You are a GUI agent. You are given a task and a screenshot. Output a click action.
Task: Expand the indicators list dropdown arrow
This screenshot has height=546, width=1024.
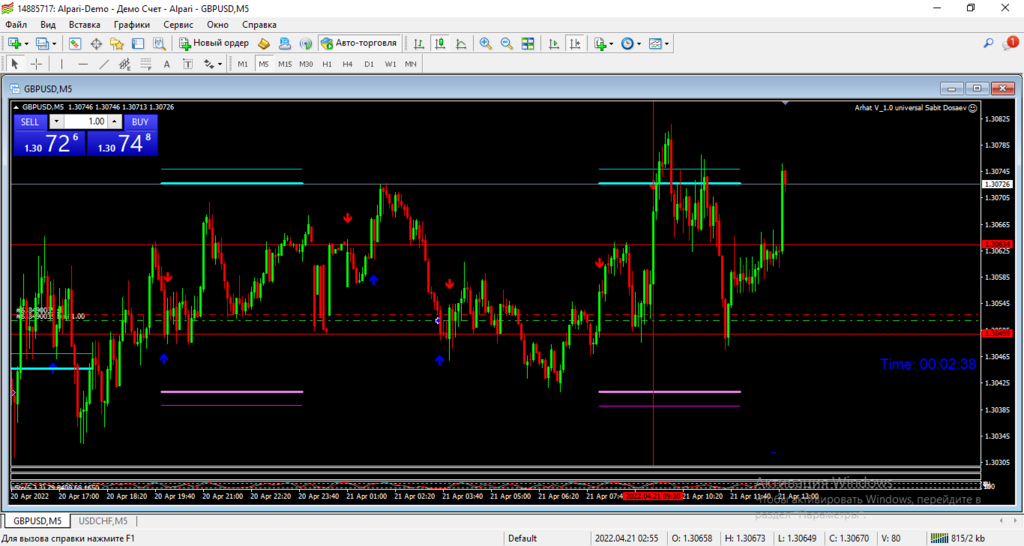[611, 44]
